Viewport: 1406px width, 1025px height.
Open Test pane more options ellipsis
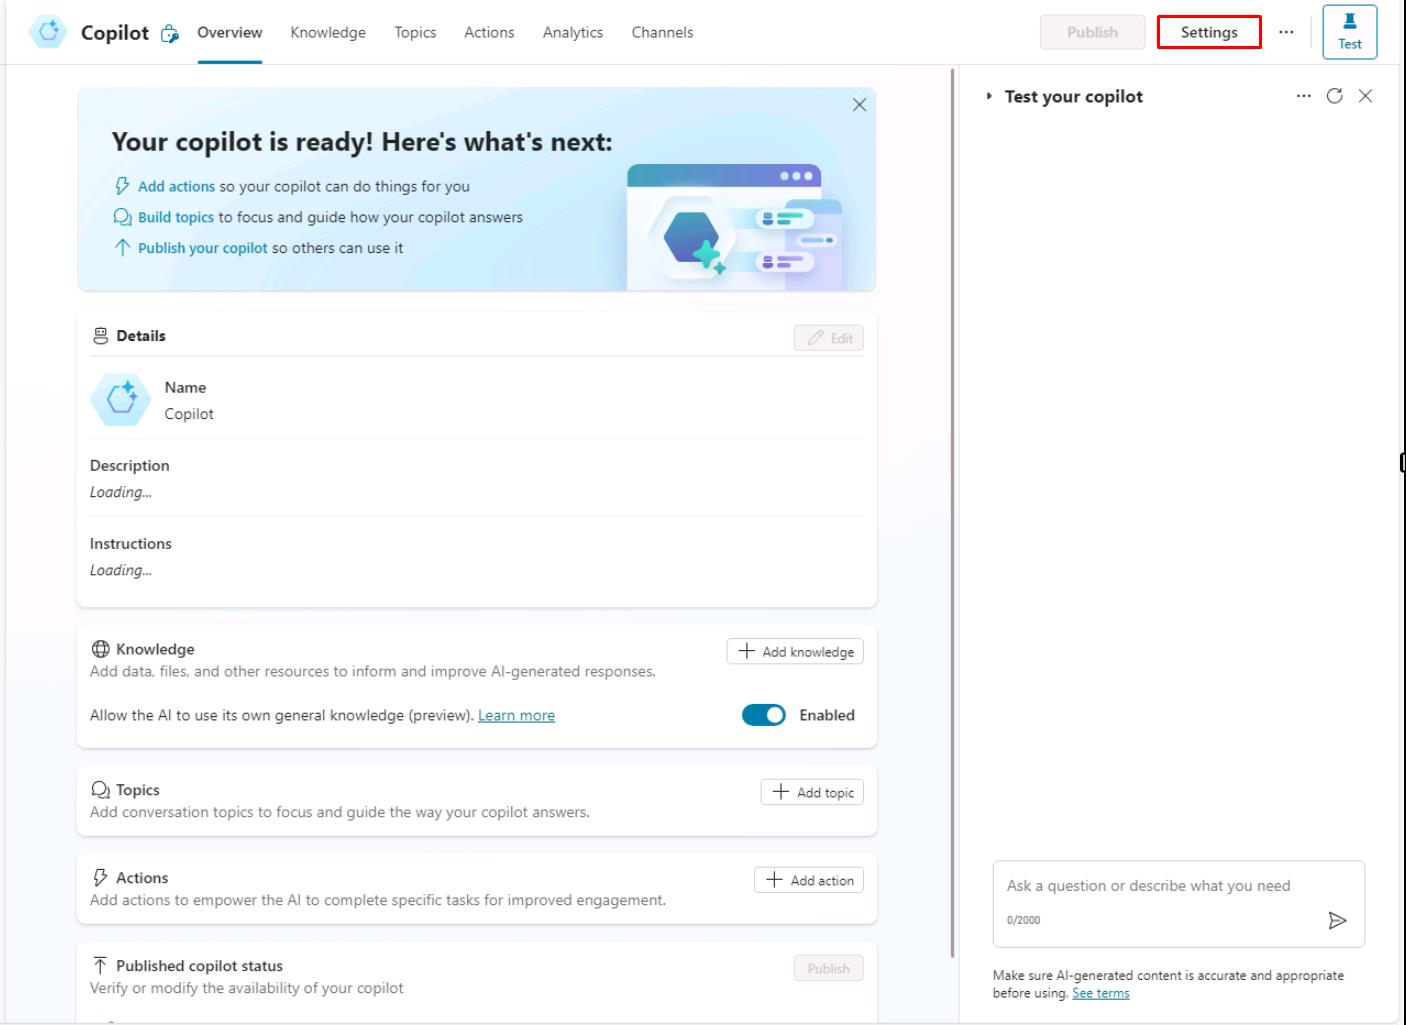tap(1303, 96)
